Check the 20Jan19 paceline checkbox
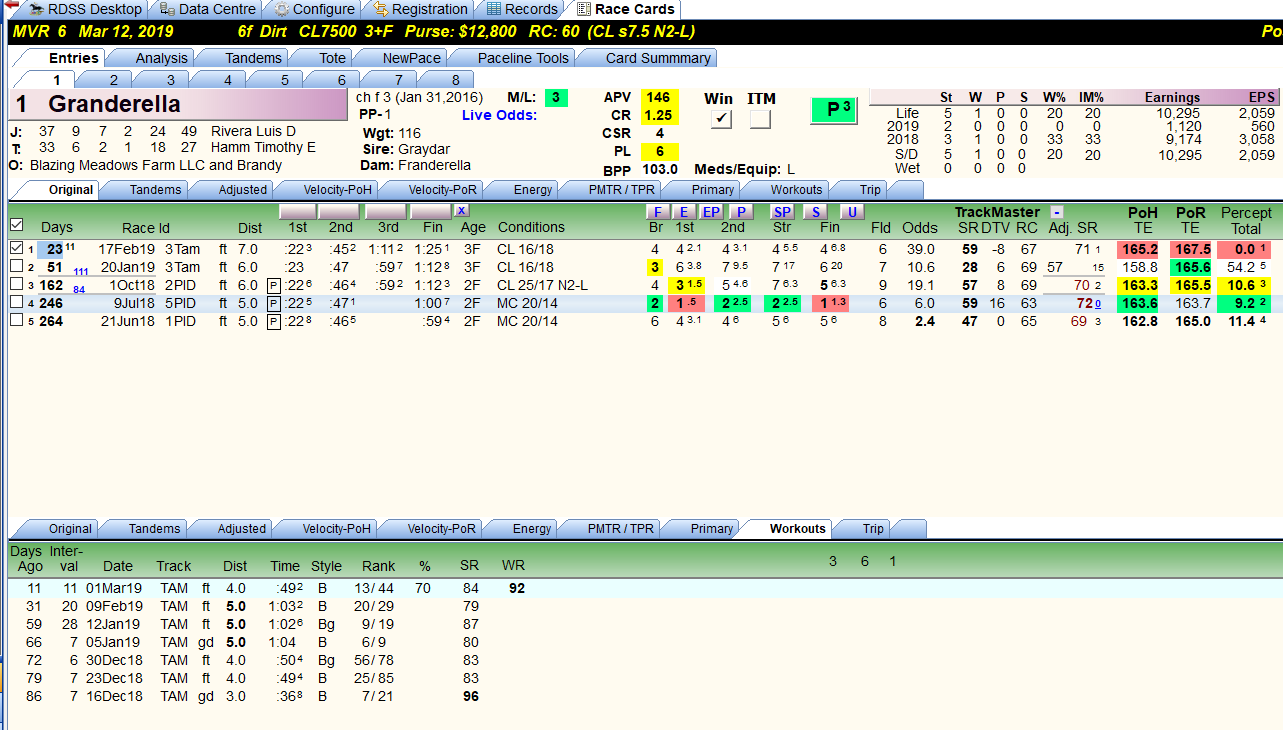Screen dimensions: 1283x730 16,267
